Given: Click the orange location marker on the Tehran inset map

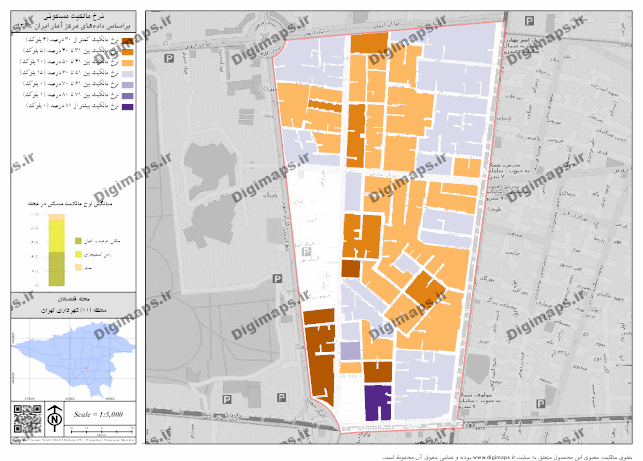Looking at the screenshot, I should click(x=86, y=368).
